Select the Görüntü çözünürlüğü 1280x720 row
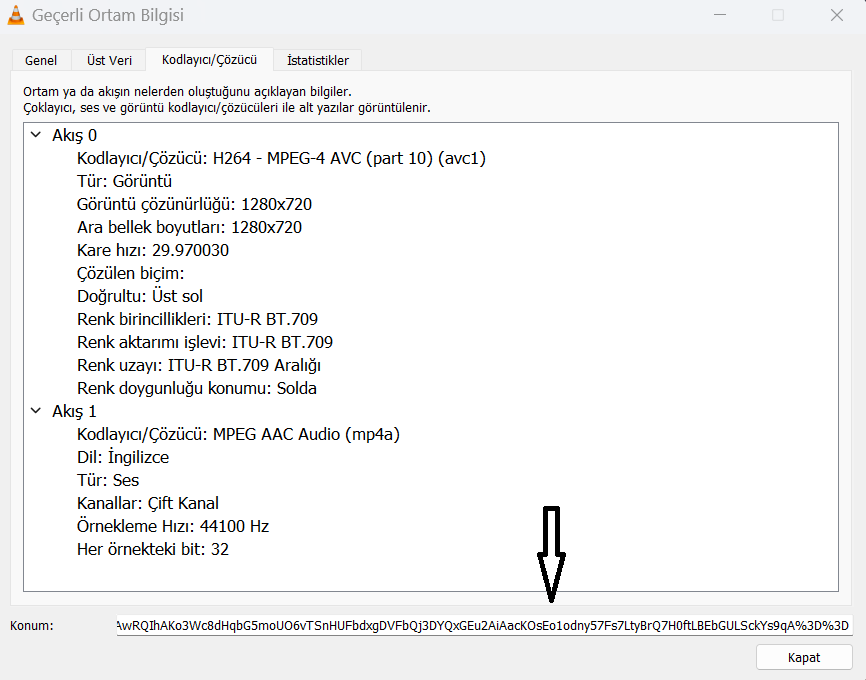 (194, 204)
